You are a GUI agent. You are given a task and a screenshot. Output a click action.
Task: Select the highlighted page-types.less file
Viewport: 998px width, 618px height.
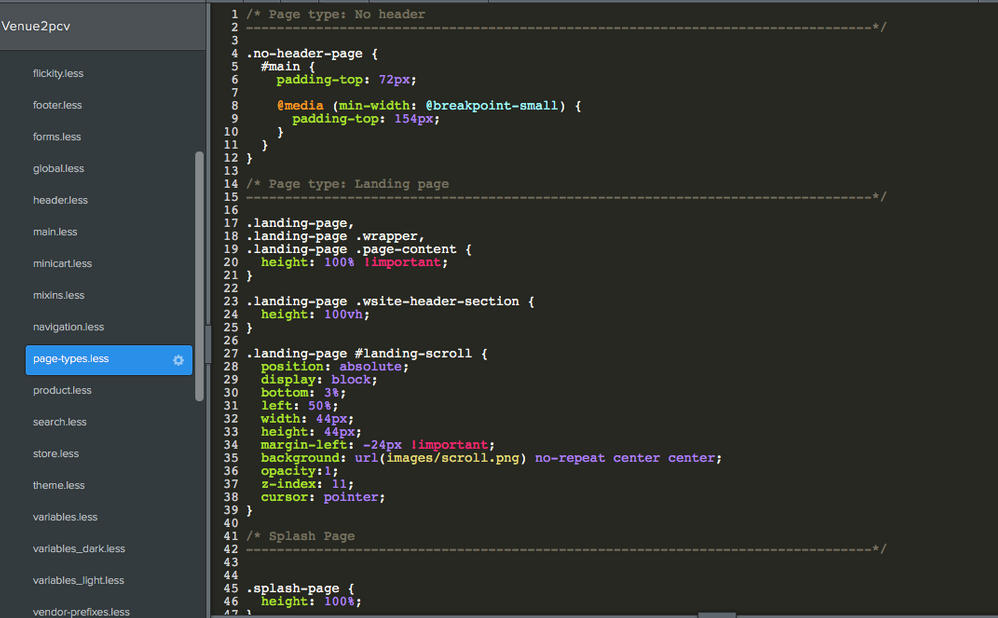[71, 359]
